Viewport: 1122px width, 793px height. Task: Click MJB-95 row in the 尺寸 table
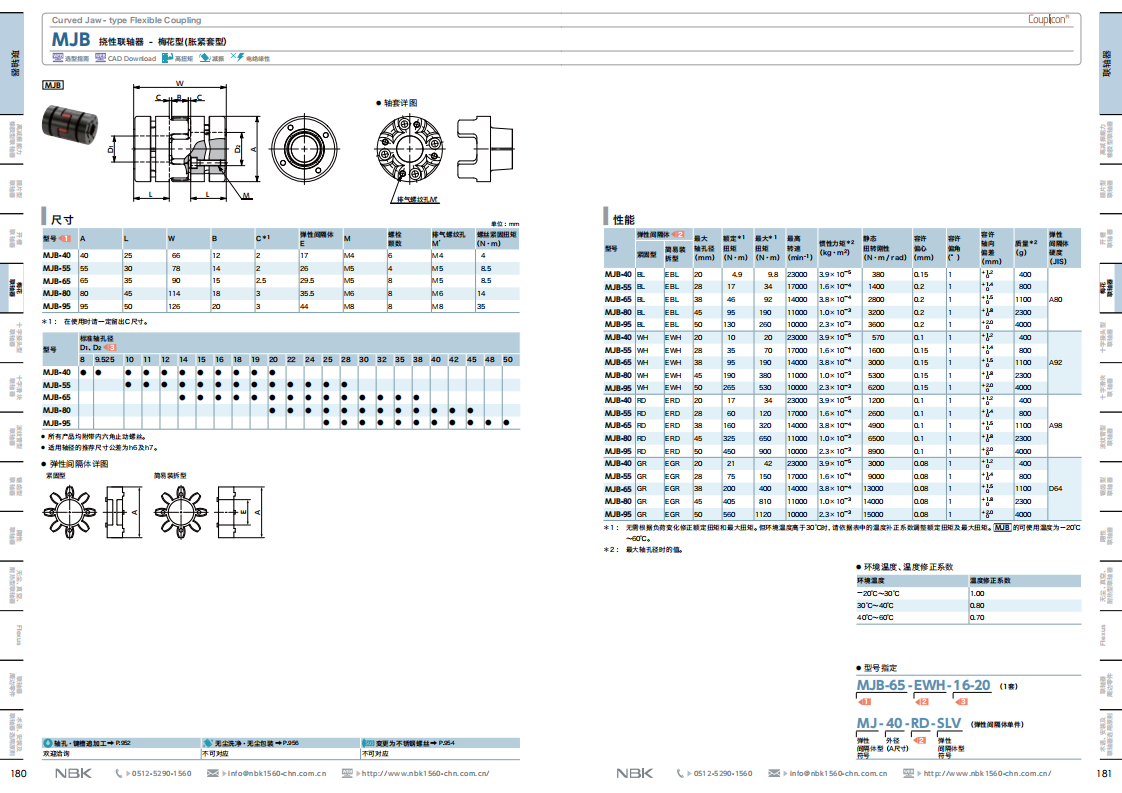tap(280, 306)
